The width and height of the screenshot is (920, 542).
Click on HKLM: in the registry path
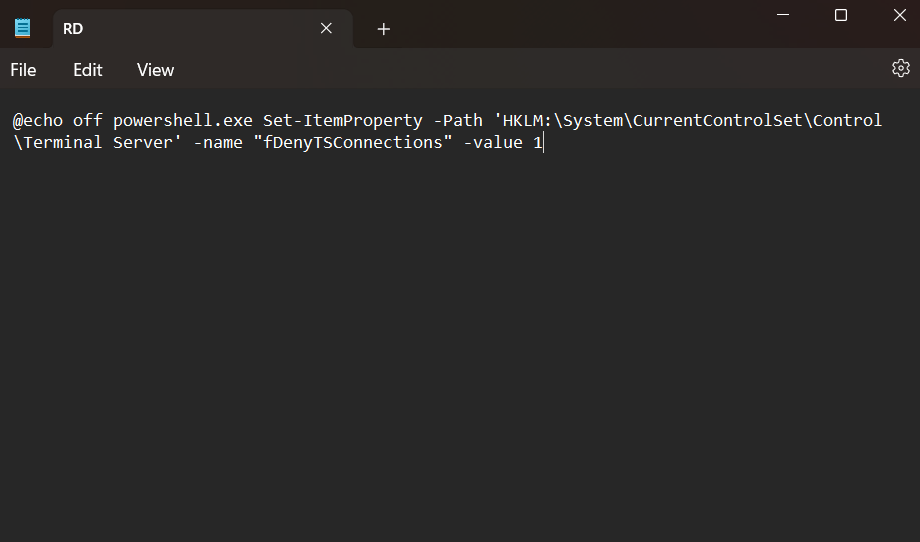[527, 120]
